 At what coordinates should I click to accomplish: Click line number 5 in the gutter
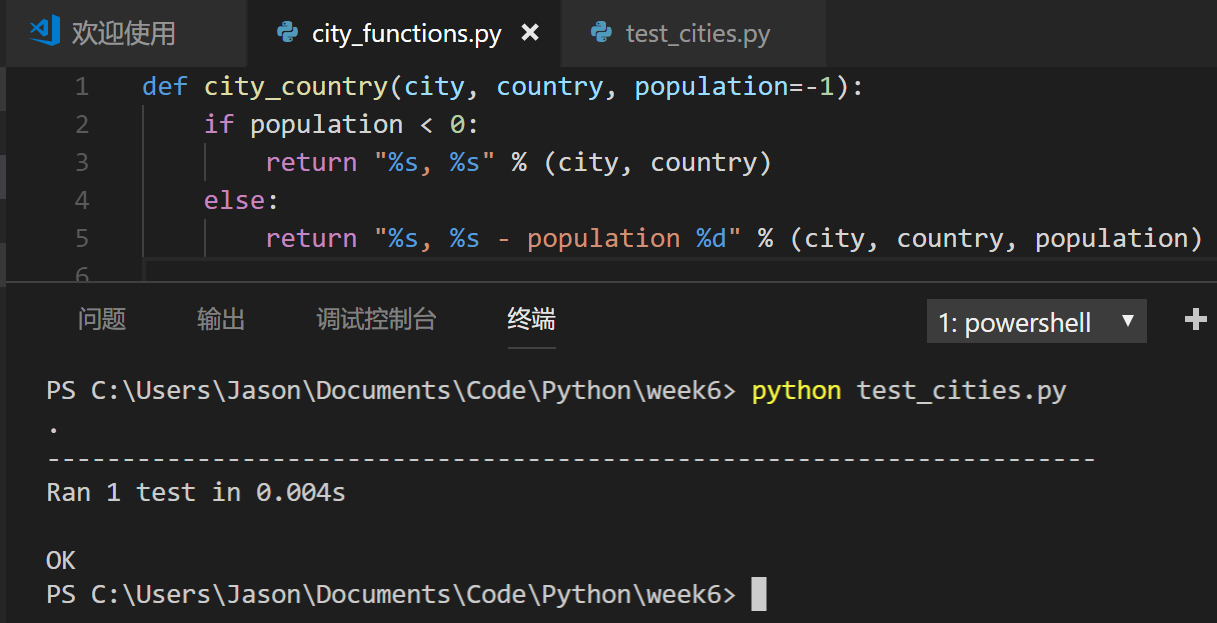click(82, 239)
